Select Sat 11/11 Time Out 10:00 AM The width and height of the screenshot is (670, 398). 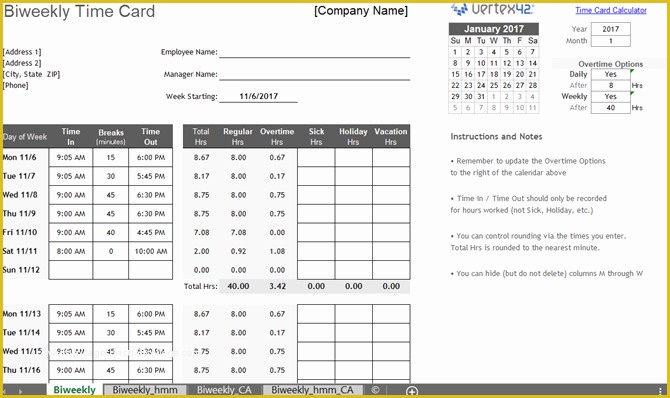tap(150, 251)
